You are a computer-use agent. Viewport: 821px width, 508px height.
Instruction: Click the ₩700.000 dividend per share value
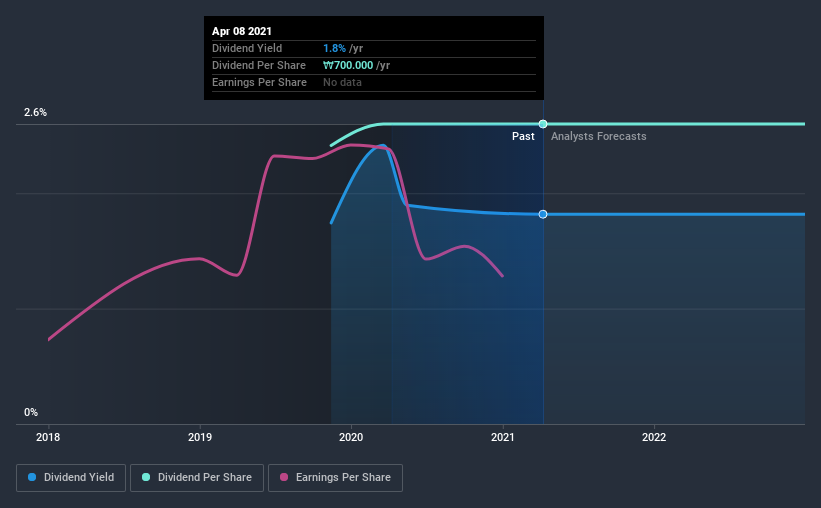pos(348,65)
